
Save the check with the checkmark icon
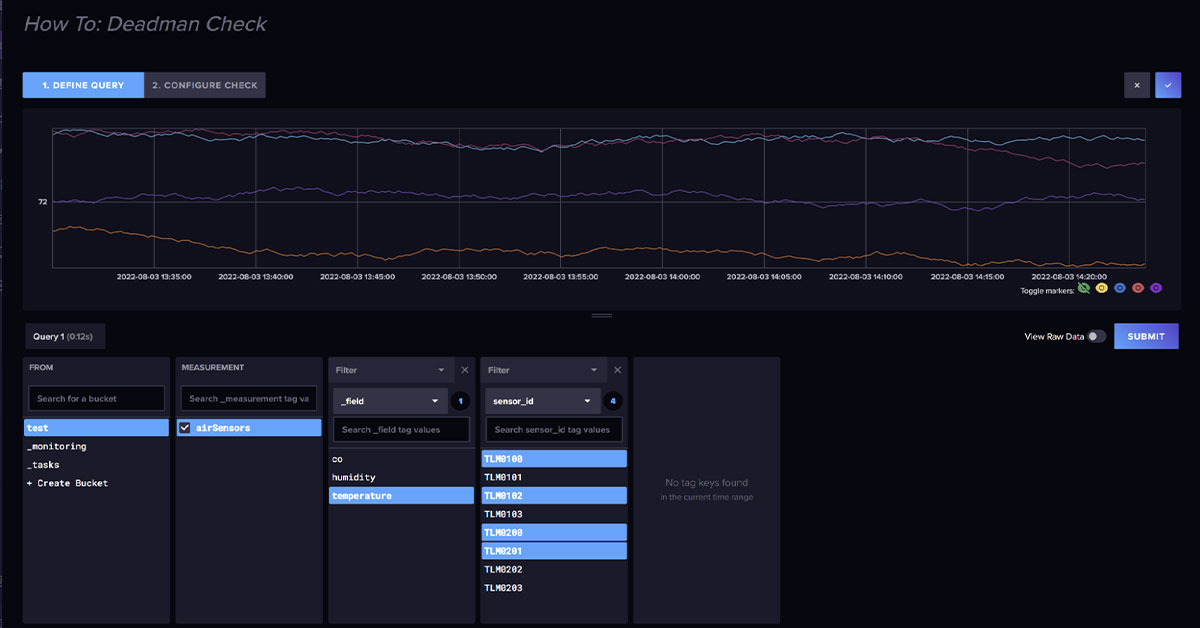[x=1167, y=85]
